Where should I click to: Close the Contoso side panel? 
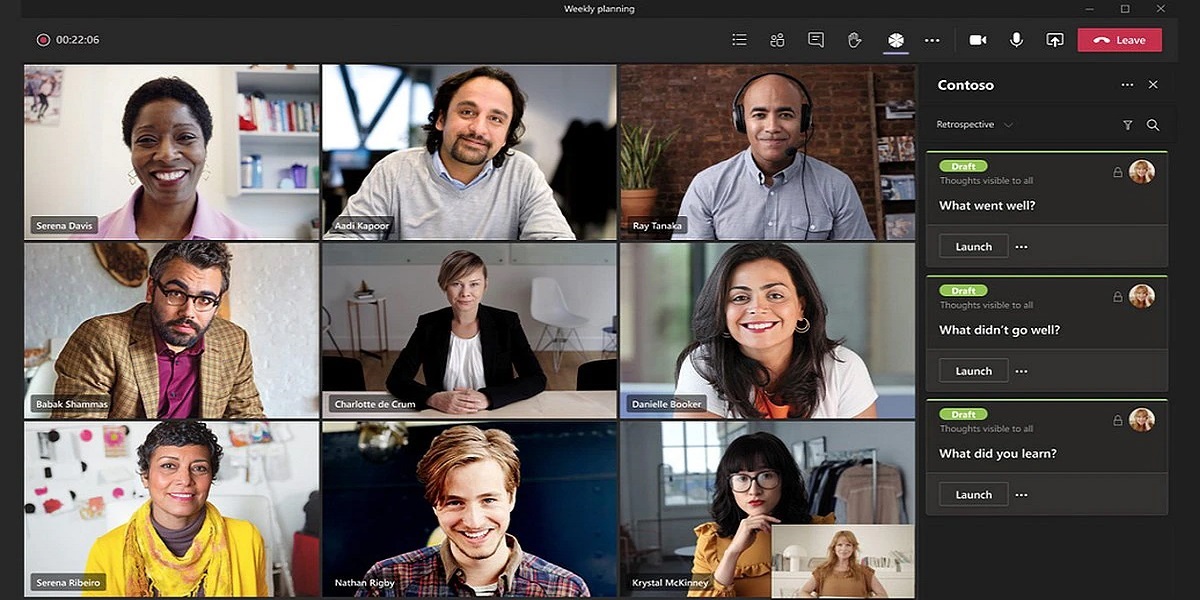[1153, 85]
